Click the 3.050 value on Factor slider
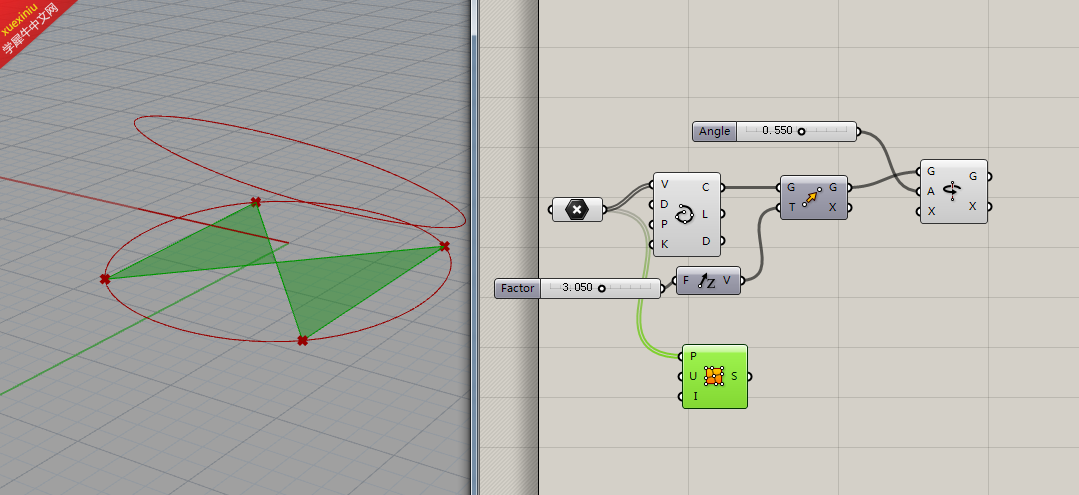This screenshot has width=1079, height=495. (x=577, y=288)
